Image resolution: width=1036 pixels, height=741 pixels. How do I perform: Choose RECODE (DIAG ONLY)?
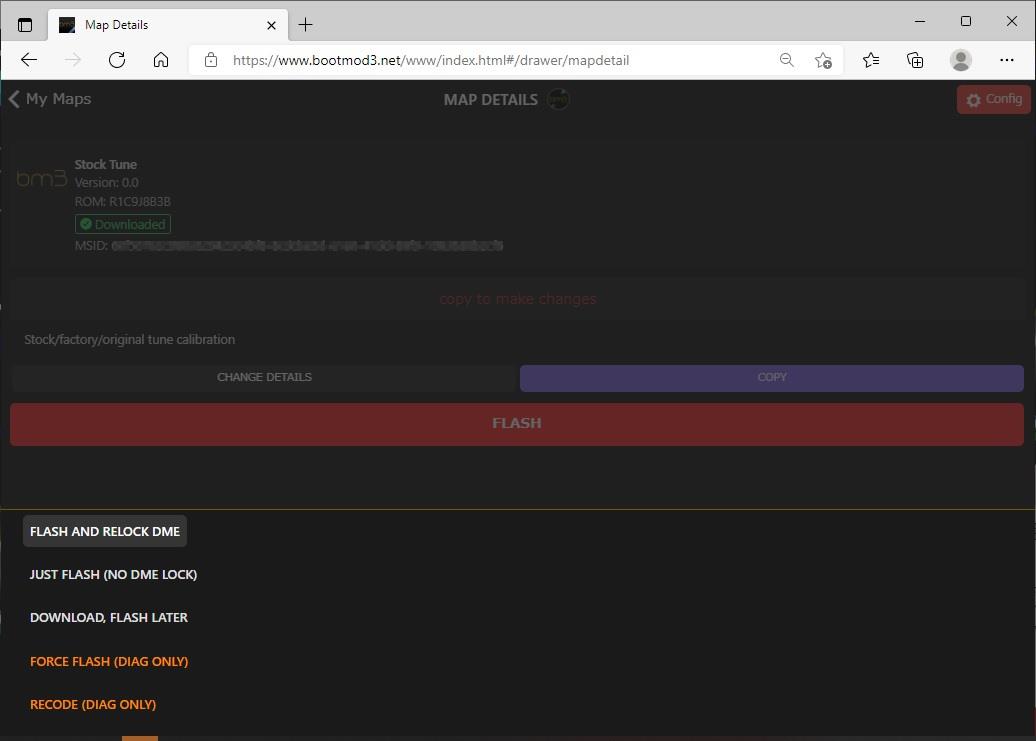click(93, 705)
